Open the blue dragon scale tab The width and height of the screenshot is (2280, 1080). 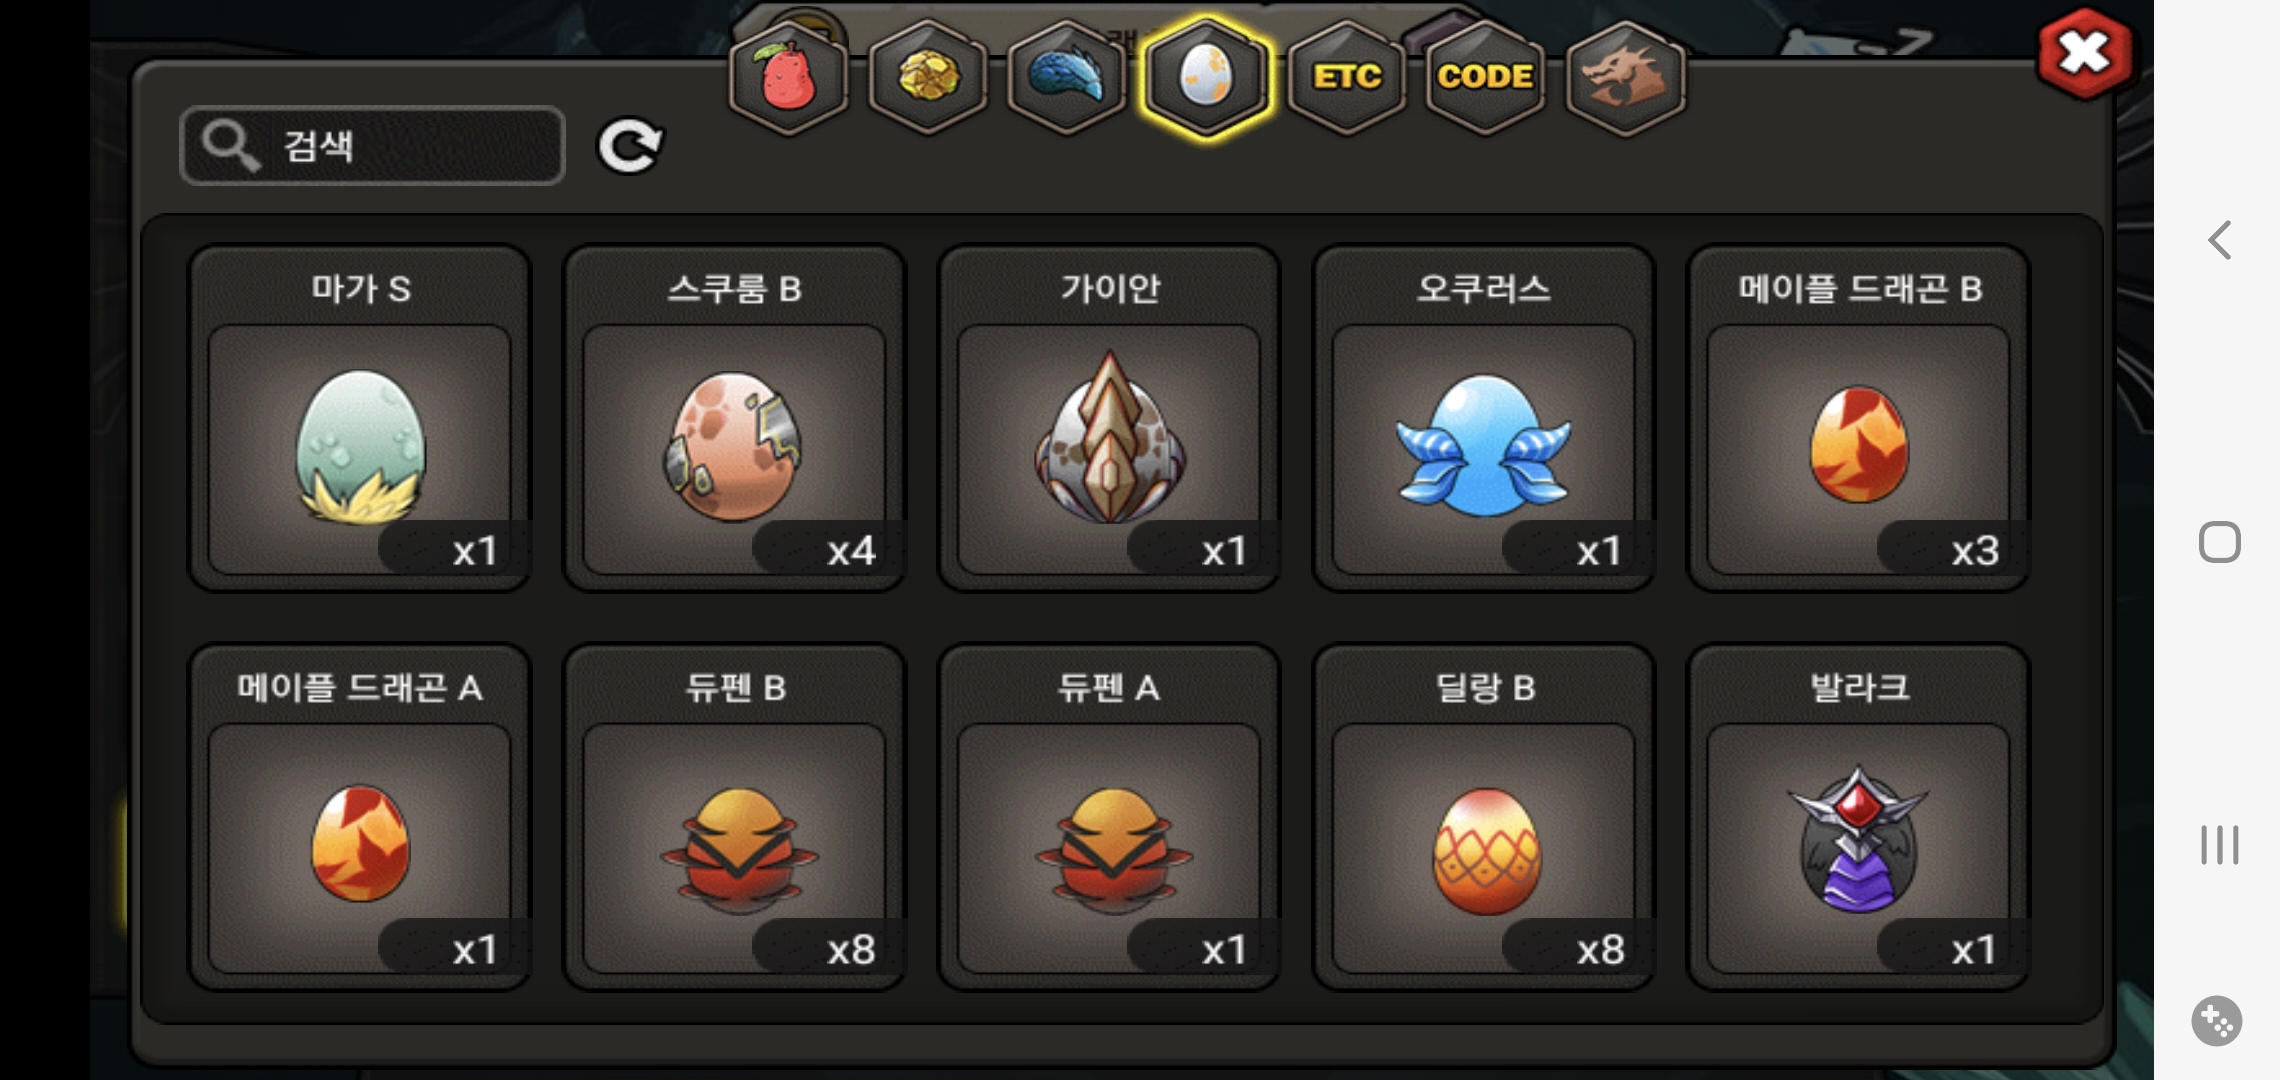[1067, 78]
